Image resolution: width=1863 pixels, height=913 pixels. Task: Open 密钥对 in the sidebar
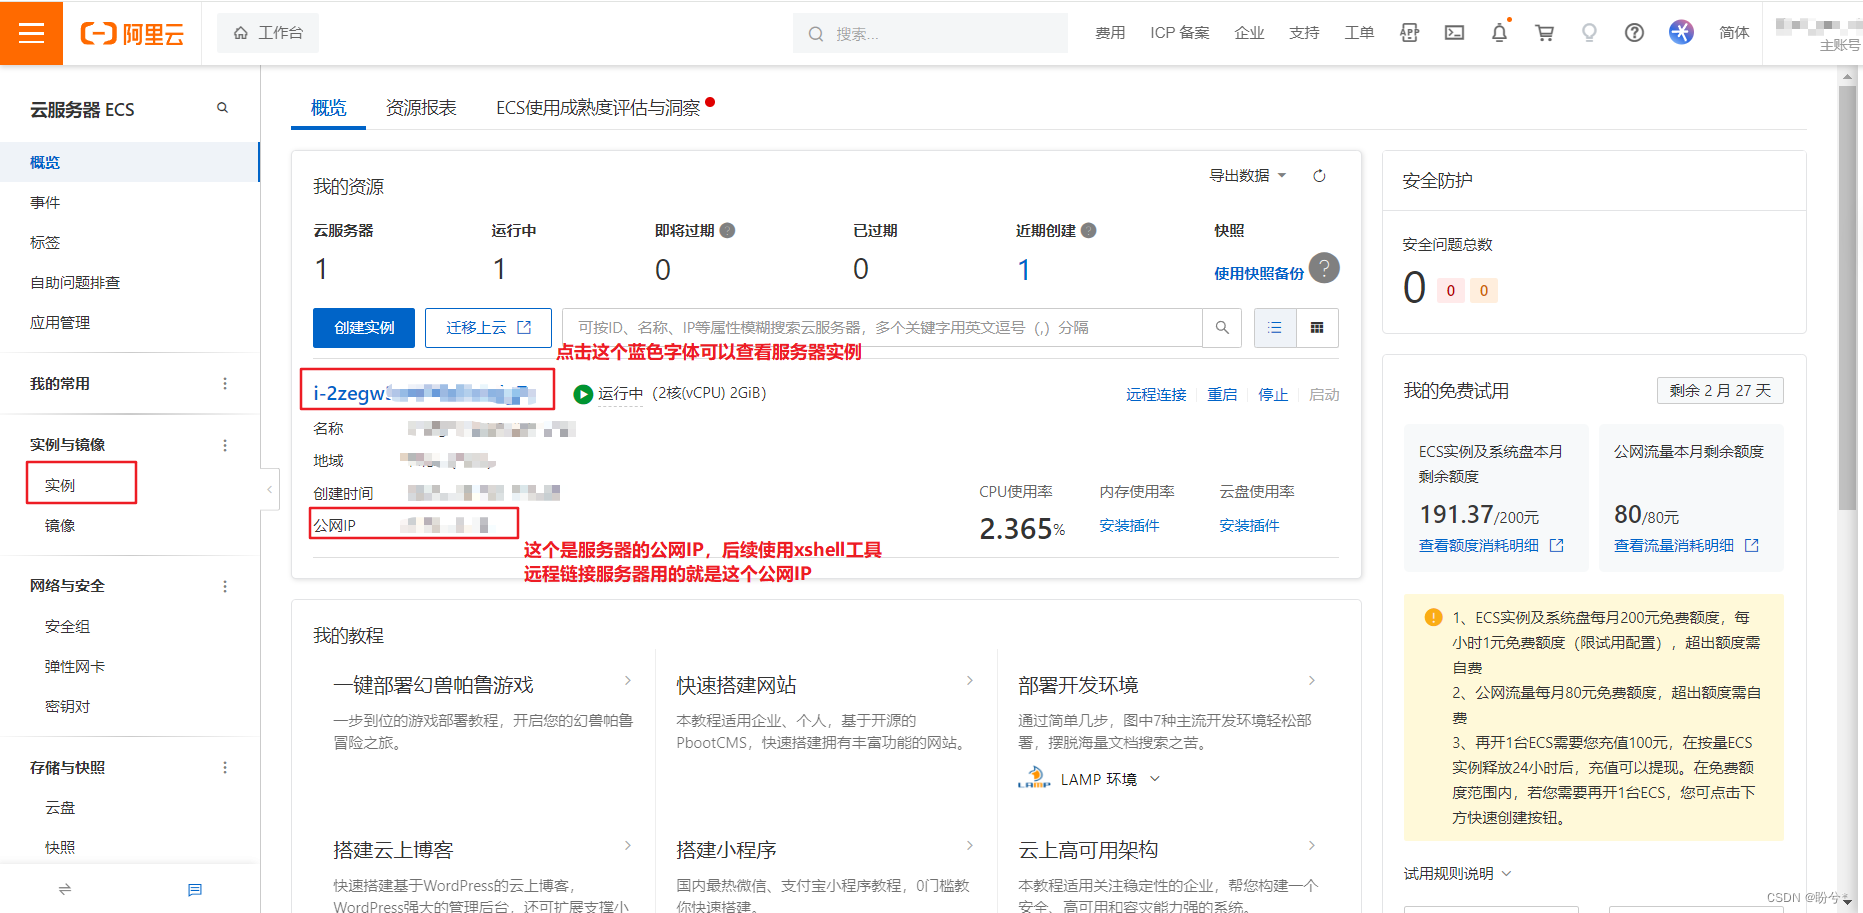(x=67, y=706)
